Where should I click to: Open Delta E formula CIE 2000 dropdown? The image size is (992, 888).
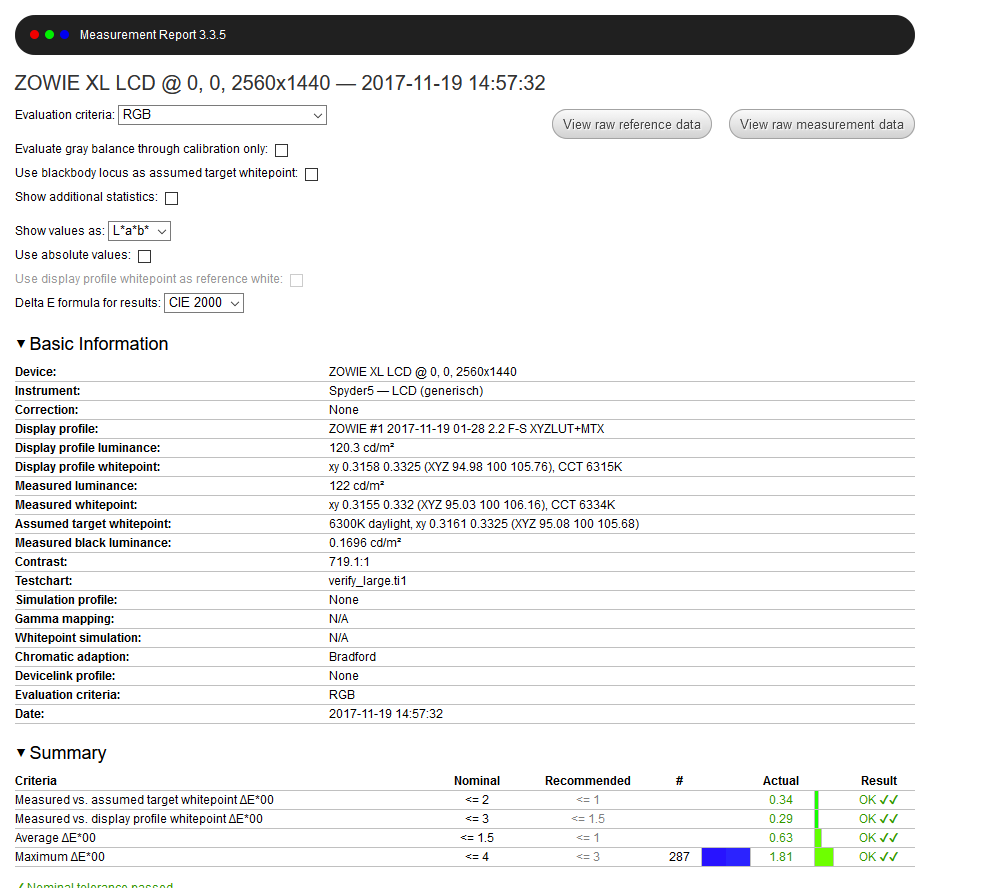tap(204, 303)
